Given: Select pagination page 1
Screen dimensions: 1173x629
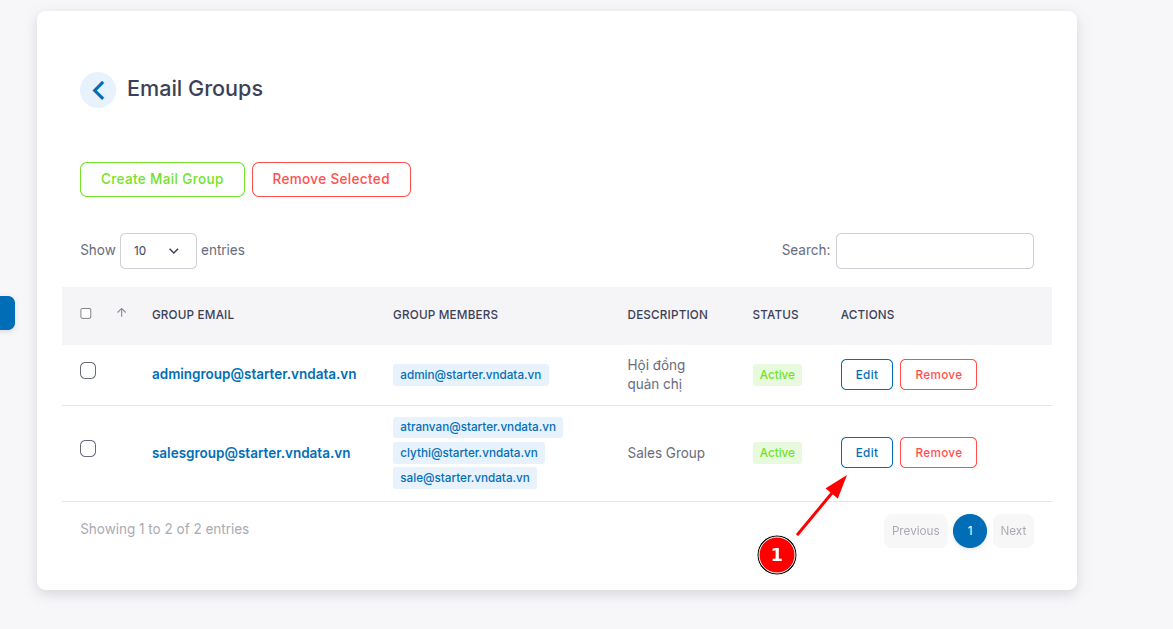Looking at the screenshot, I should 970,531.
